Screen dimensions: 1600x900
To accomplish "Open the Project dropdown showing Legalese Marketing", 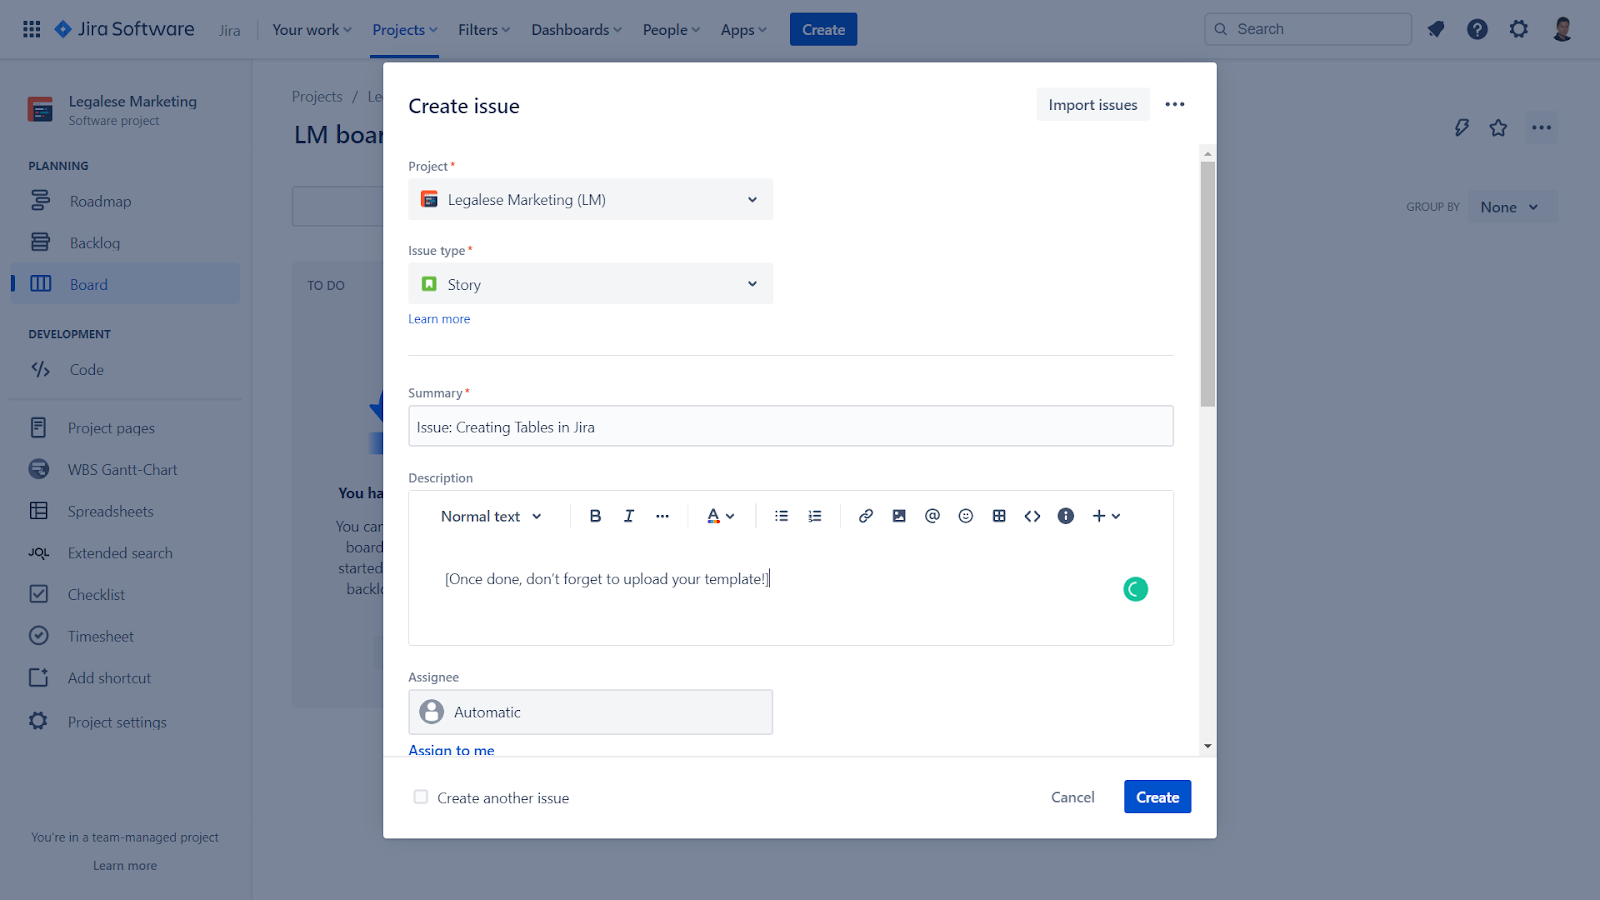I will click(x=590, y=199).
